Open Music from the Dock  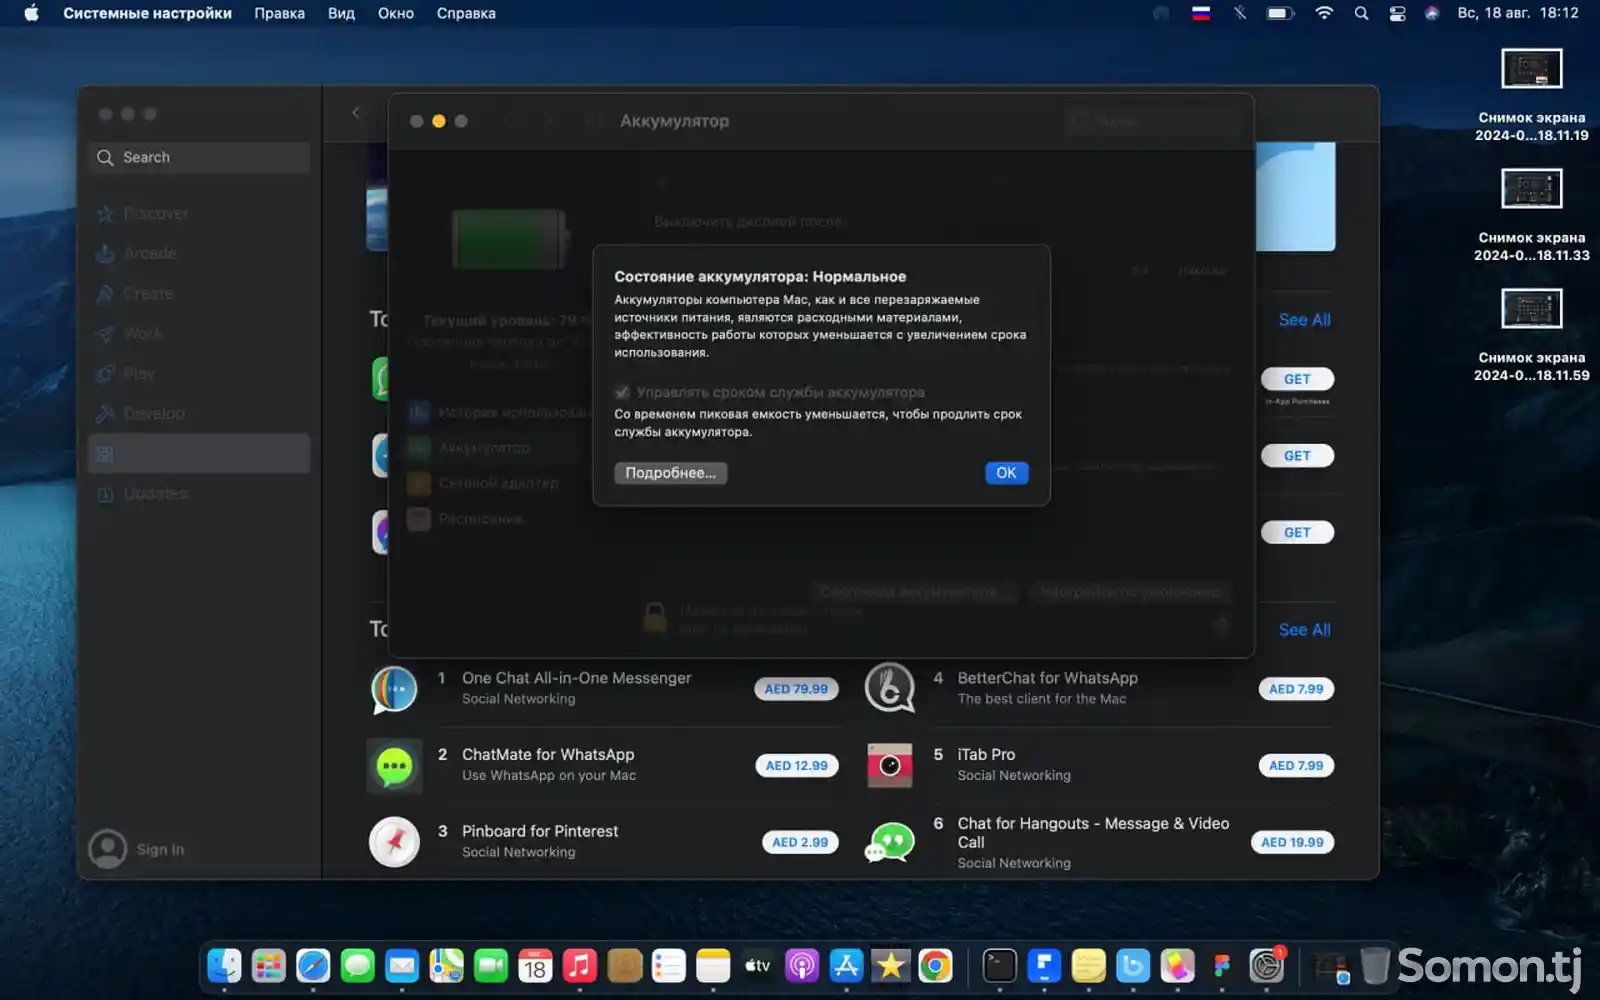[x=580, y=966]
